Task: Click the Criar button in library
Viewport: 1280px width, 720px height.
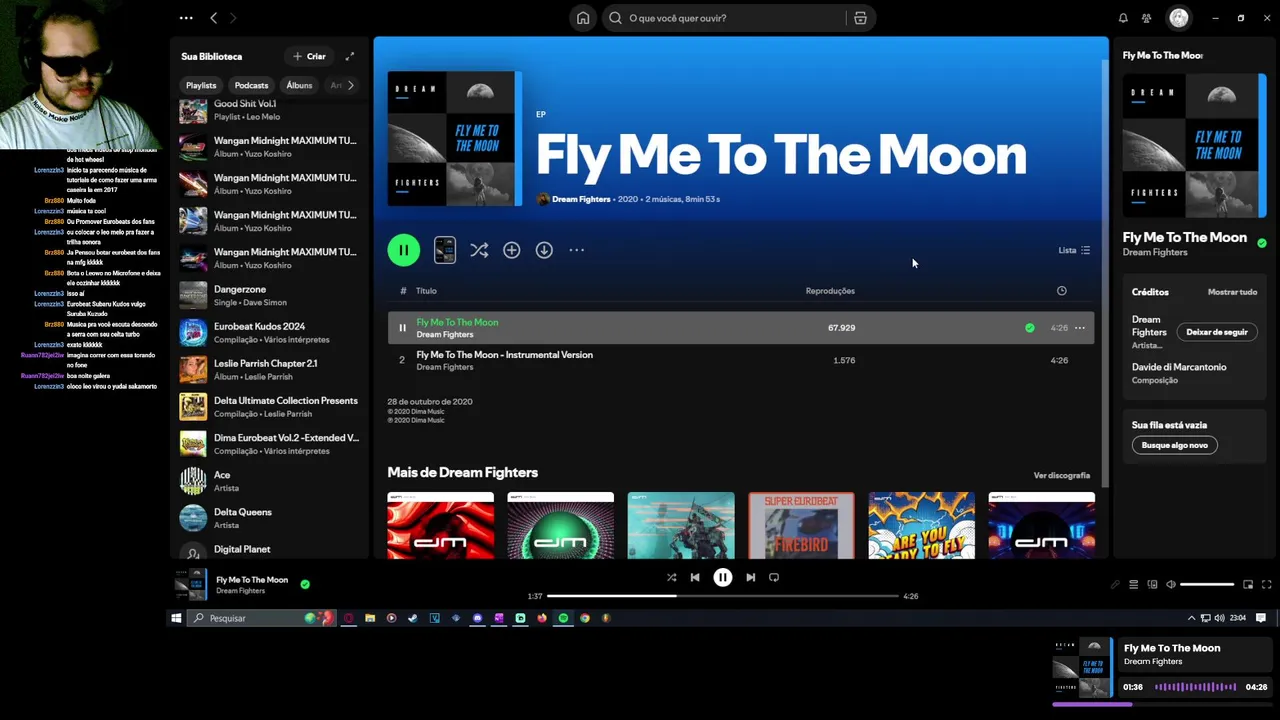Action: (x=309, y=57)
